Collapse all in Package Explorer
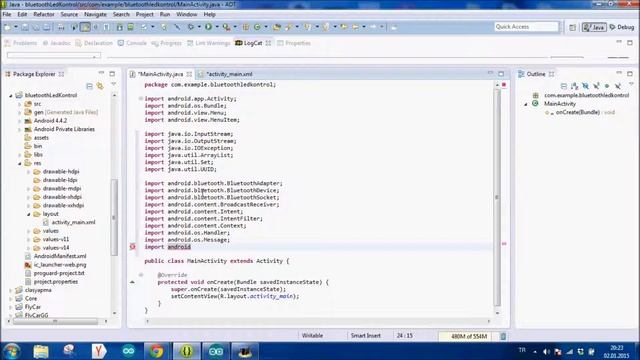Screen dimensions: 640x360 pyautogui.click(x=89, y=86)
